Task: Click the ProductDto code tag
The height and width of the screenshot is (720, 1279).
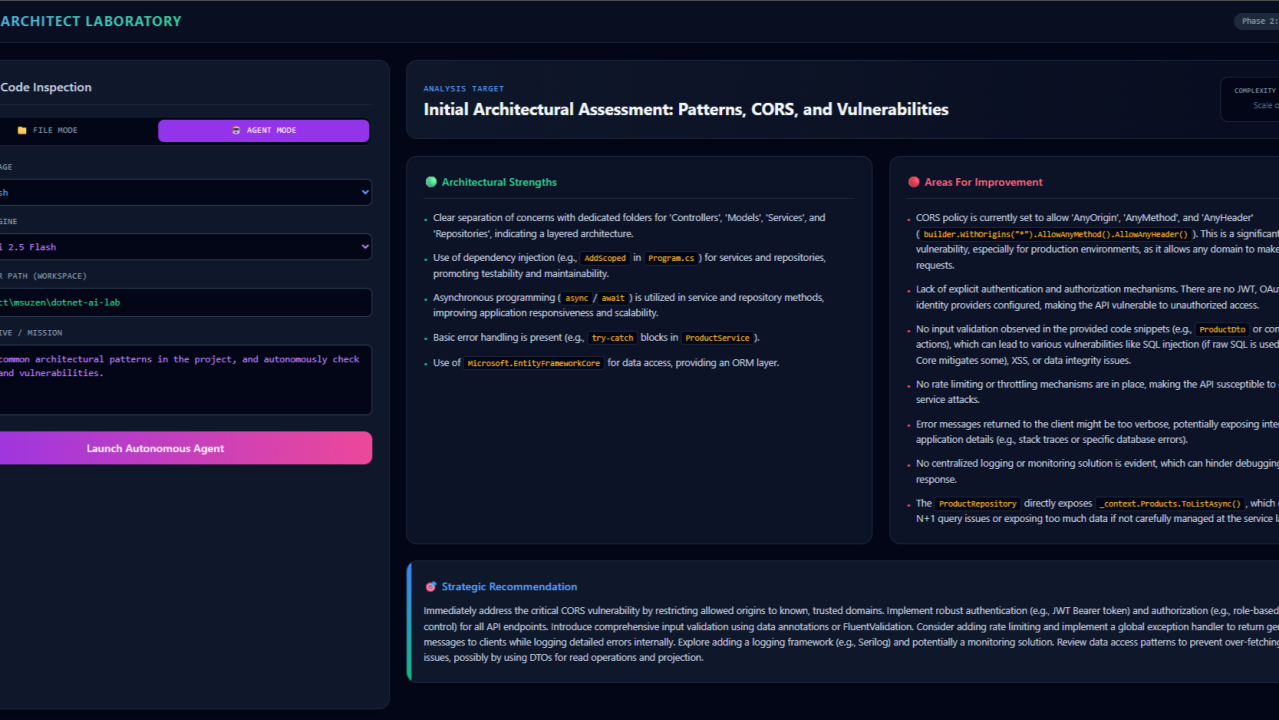Action: click(1222, 329)
